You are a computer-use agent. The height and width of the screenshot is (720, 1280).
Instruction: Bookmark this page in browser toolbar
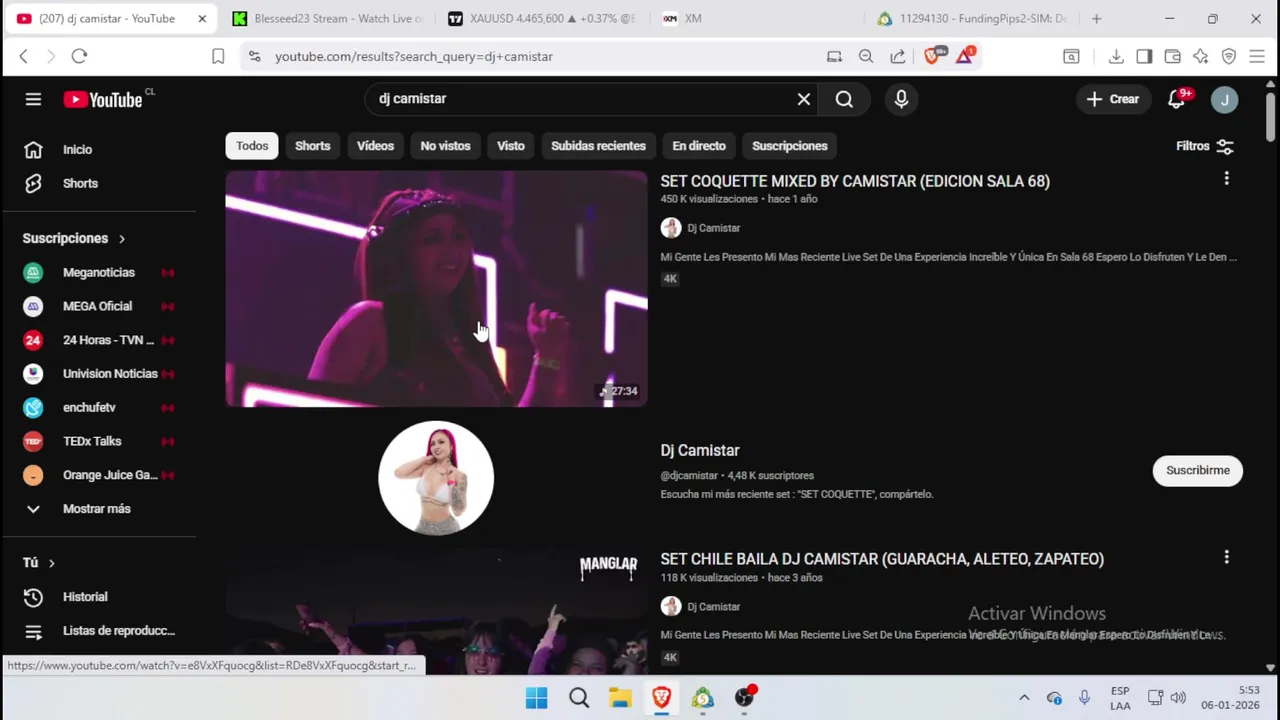(218, 56)
